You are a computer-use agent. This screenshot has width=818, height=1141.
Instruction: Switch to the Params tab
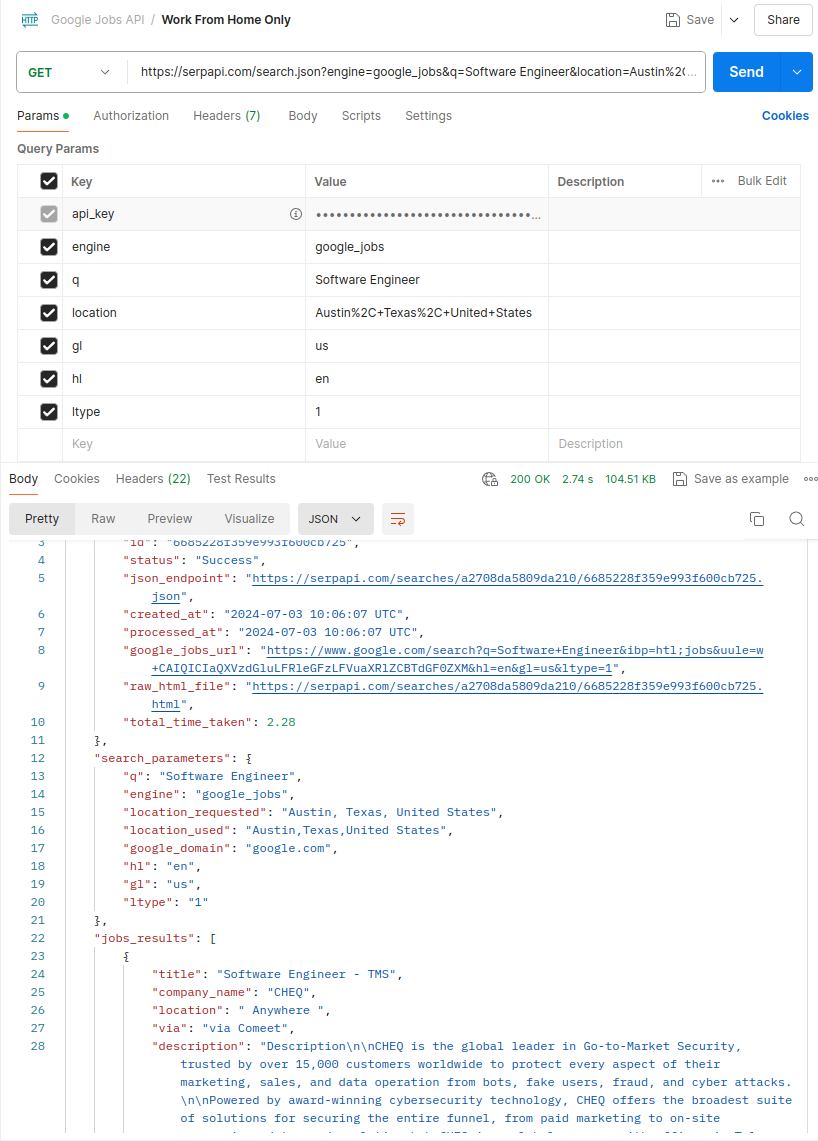pos(43,116)
